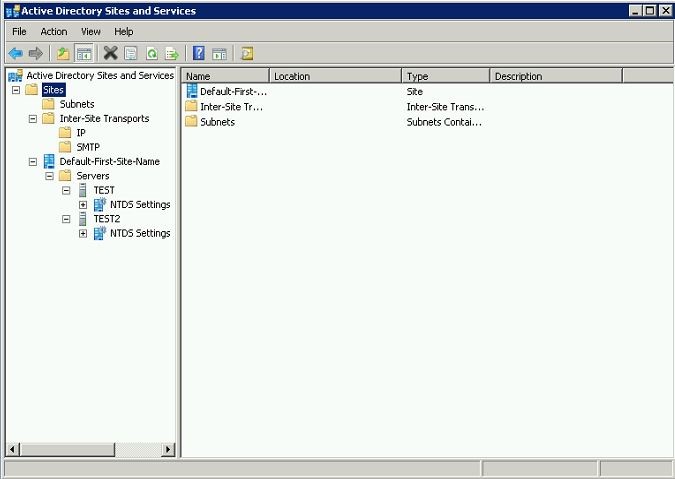Expand NTDS Settings under TEST2

[83, 234]
